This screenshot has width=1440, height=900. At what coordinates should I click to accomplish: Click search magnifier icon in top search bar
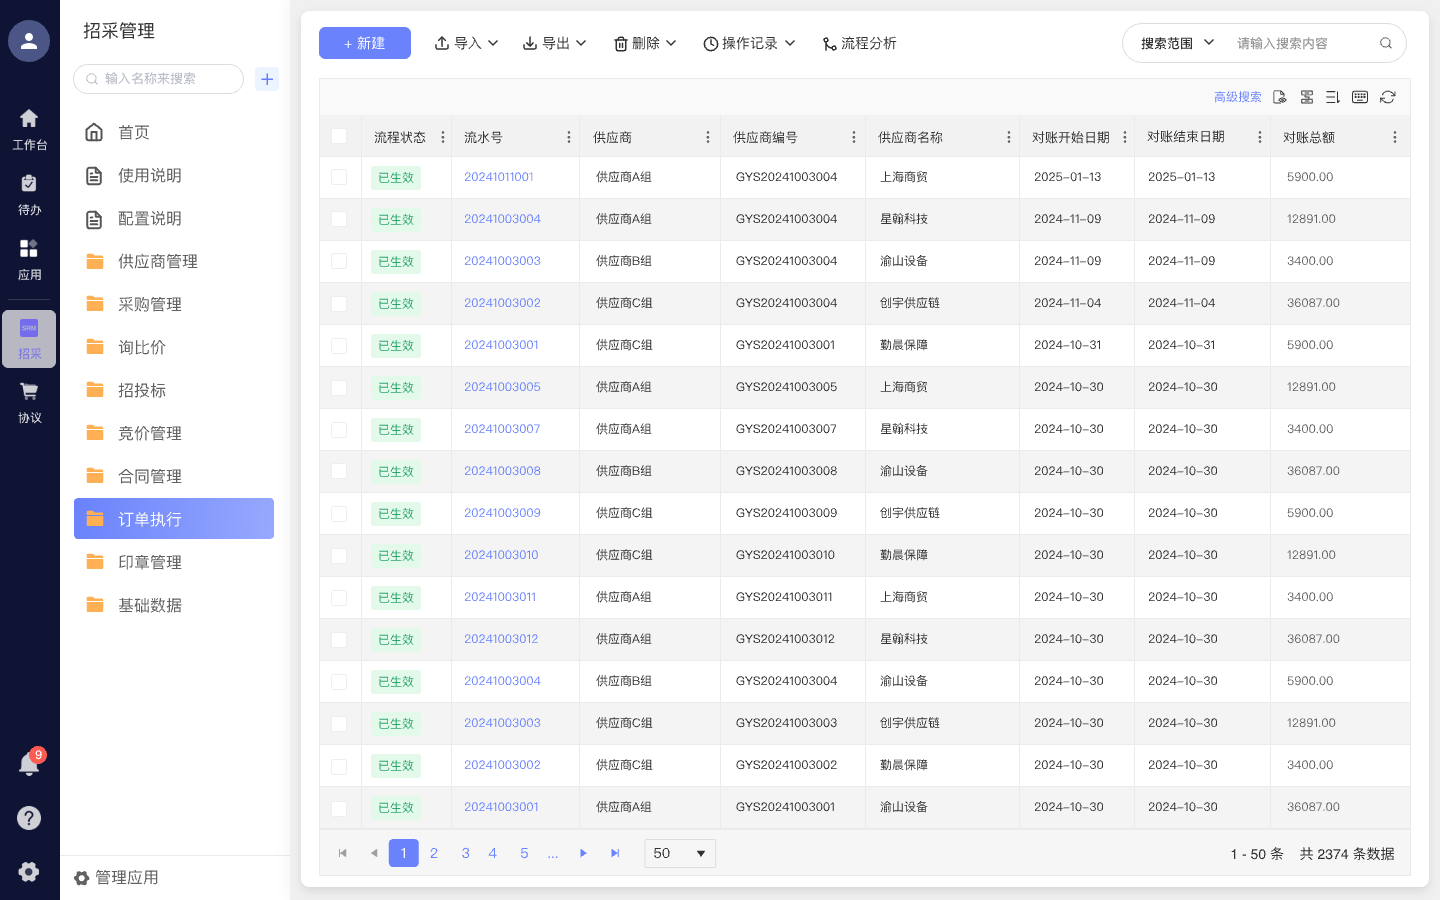[1386, 43]
